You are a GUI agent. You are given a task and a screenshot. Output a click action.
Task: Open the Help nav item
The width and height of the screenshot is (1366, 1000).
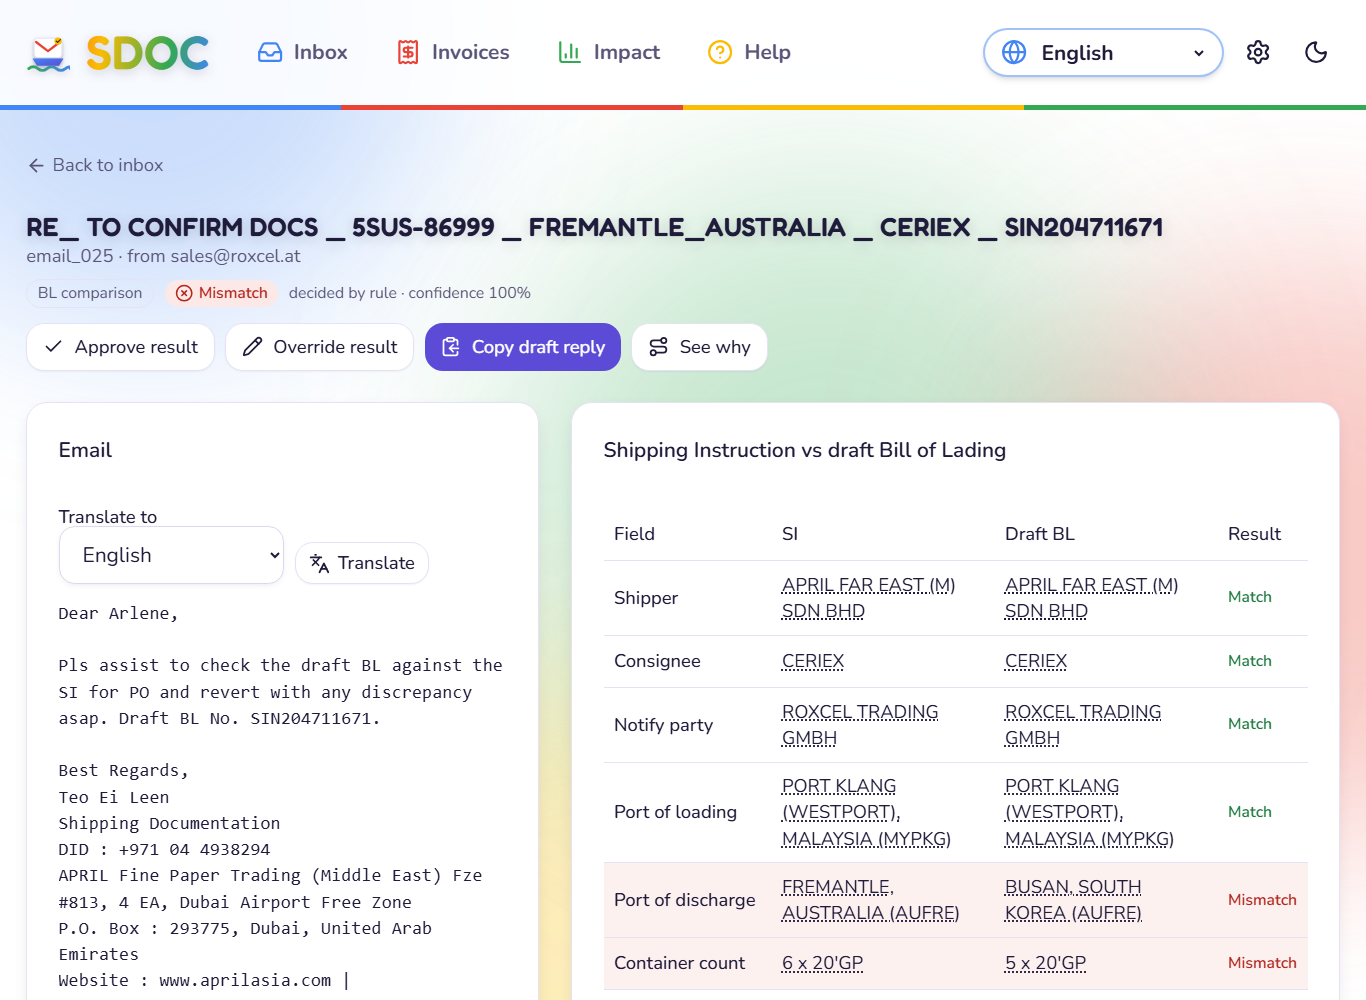(749, 52)
